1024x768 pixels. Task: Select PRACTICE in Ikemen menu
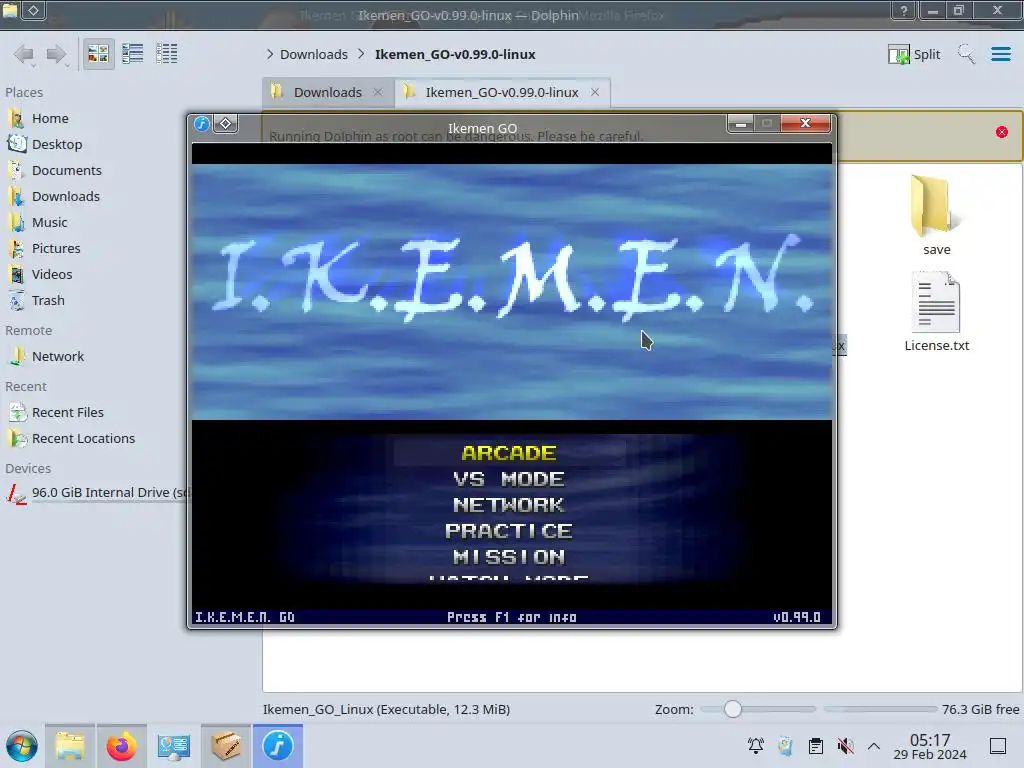pyautogui.click(x=509, y=531)
